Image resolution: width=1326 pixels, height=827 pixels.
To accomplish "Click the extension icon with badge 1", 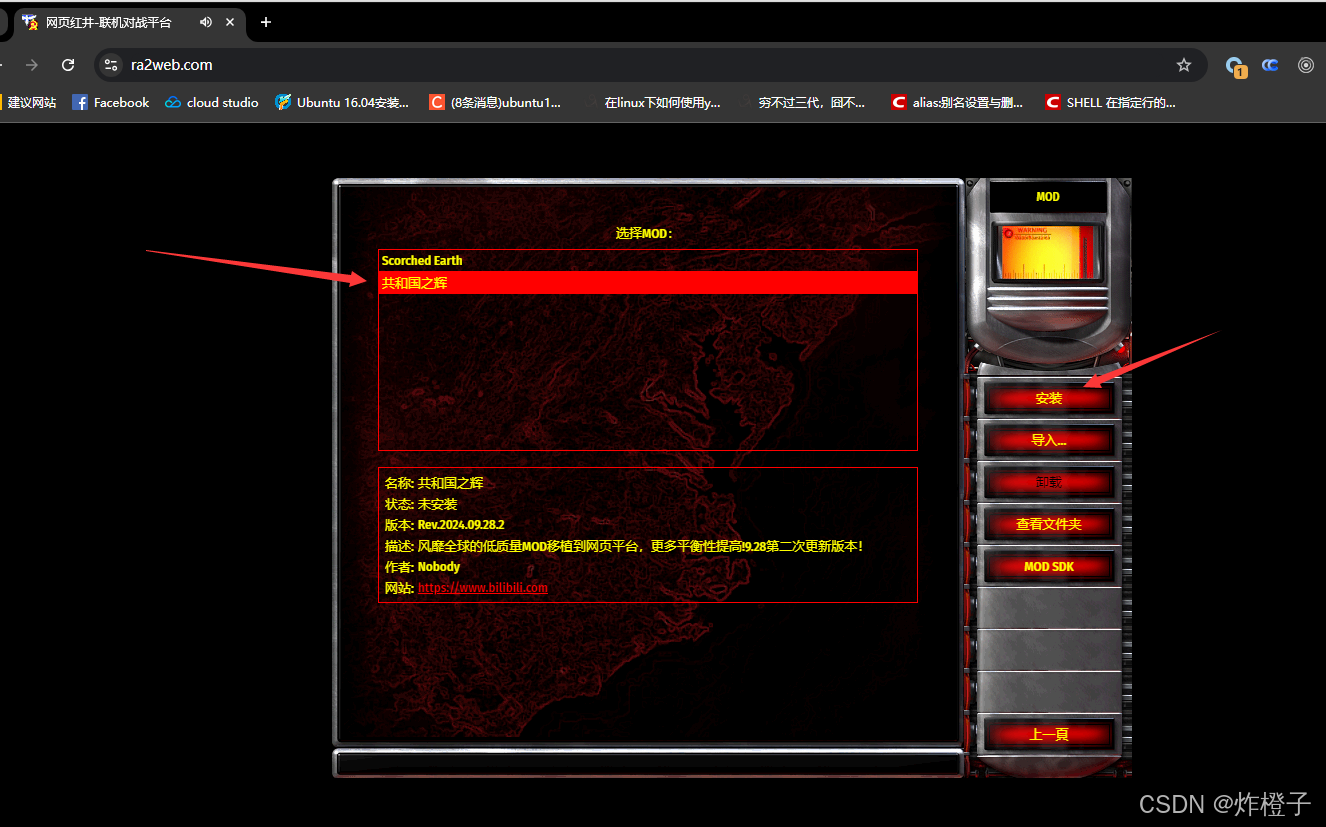I will click(1236, 66).
